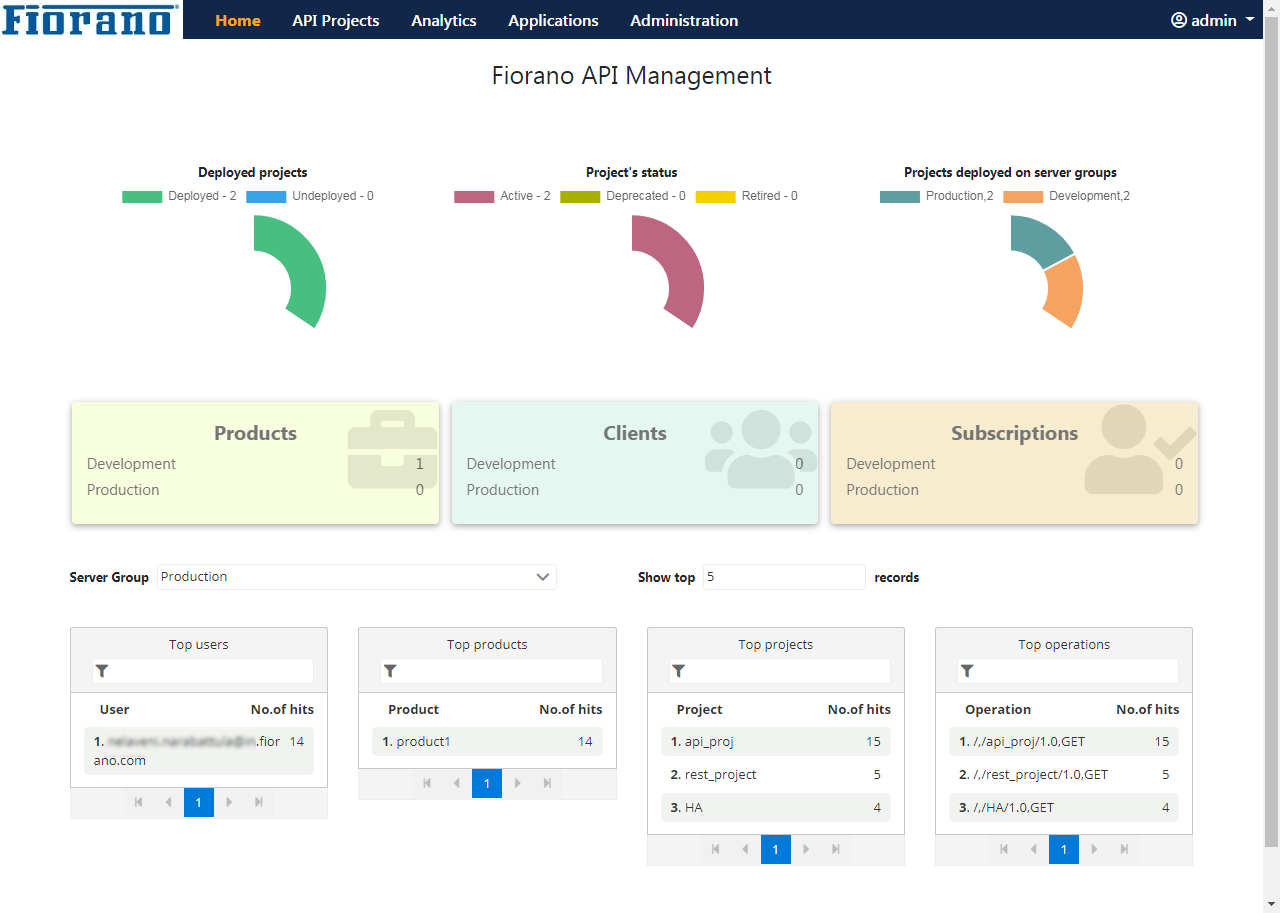Viewport: 1280px width, 913px height.
Task: Click the admin user profile icon
Action: (x=1179, y=20)
